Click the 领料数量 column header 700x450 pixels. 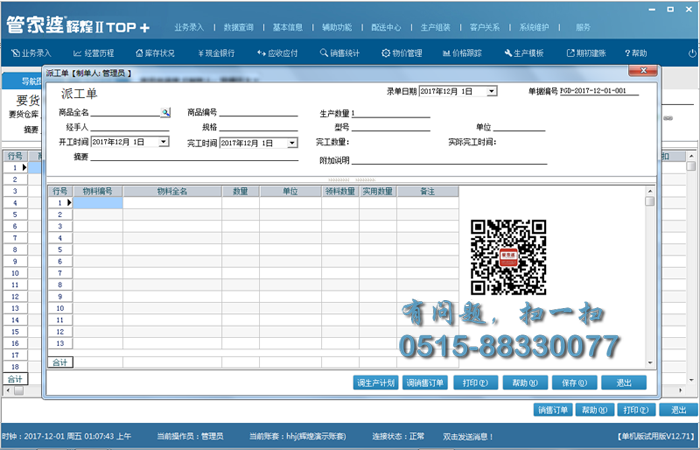[340, 191]
